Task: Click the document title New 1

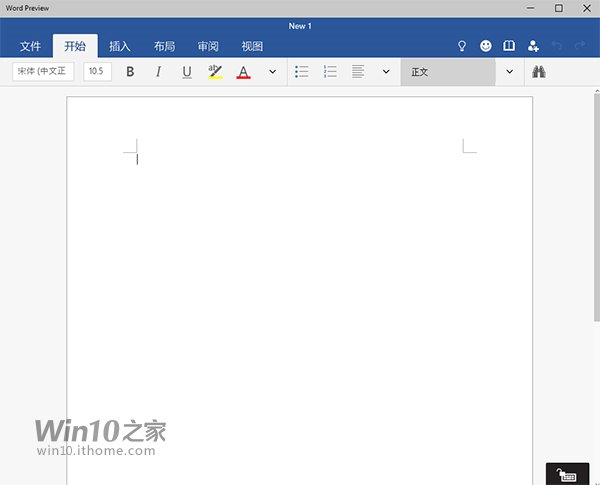Action: click(300, 26)
